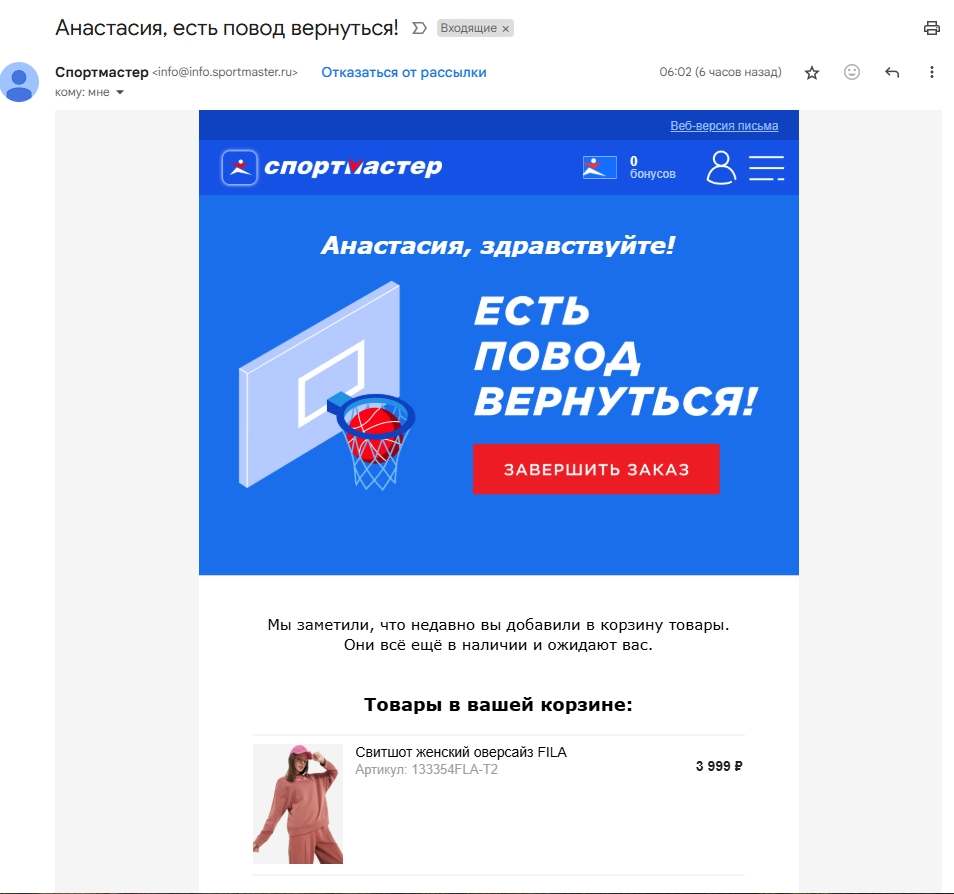Expand recipient details arrow next to 'кому: мне'
This screenshot has width=954, height=894.
[120, 93]
